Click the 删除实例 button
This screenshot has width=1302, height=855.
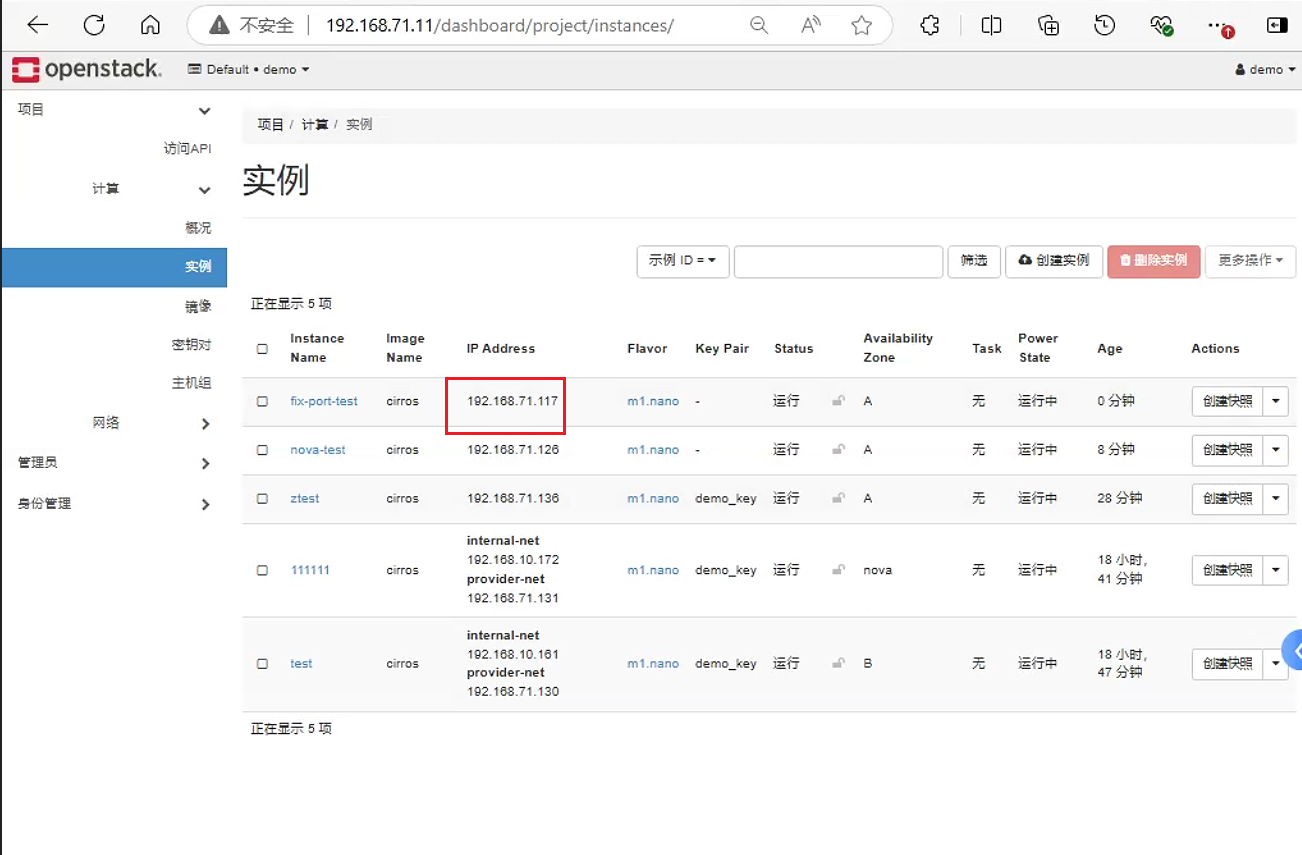(x=1154, y=261)
